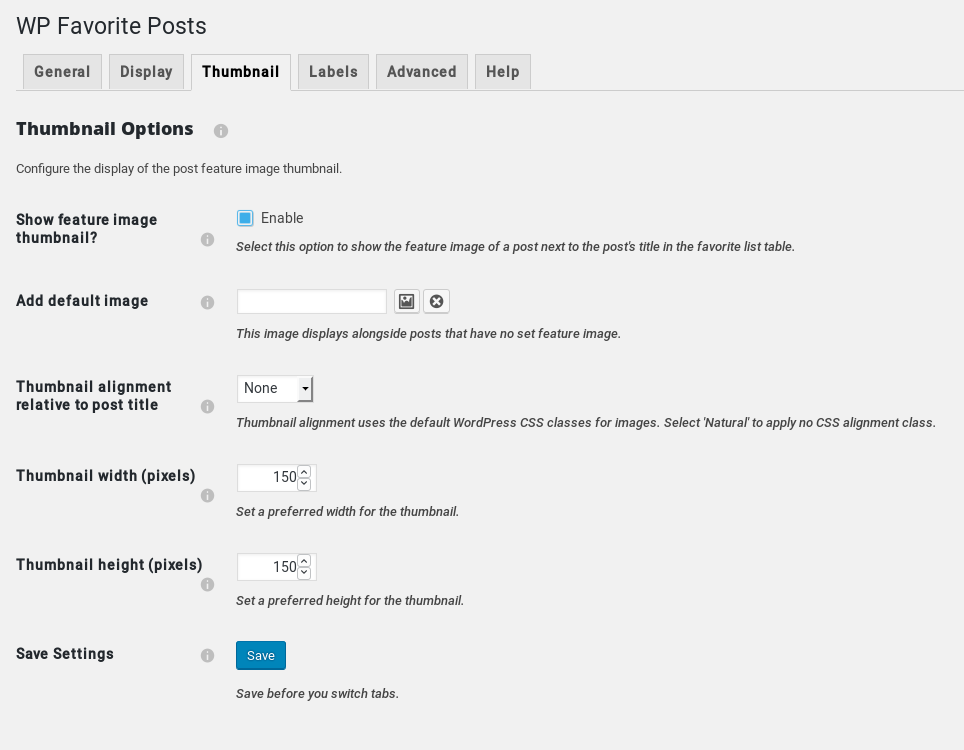Open the thumbnail alignment None dropdown
964x750 pixels.
[x=275, y=389]
